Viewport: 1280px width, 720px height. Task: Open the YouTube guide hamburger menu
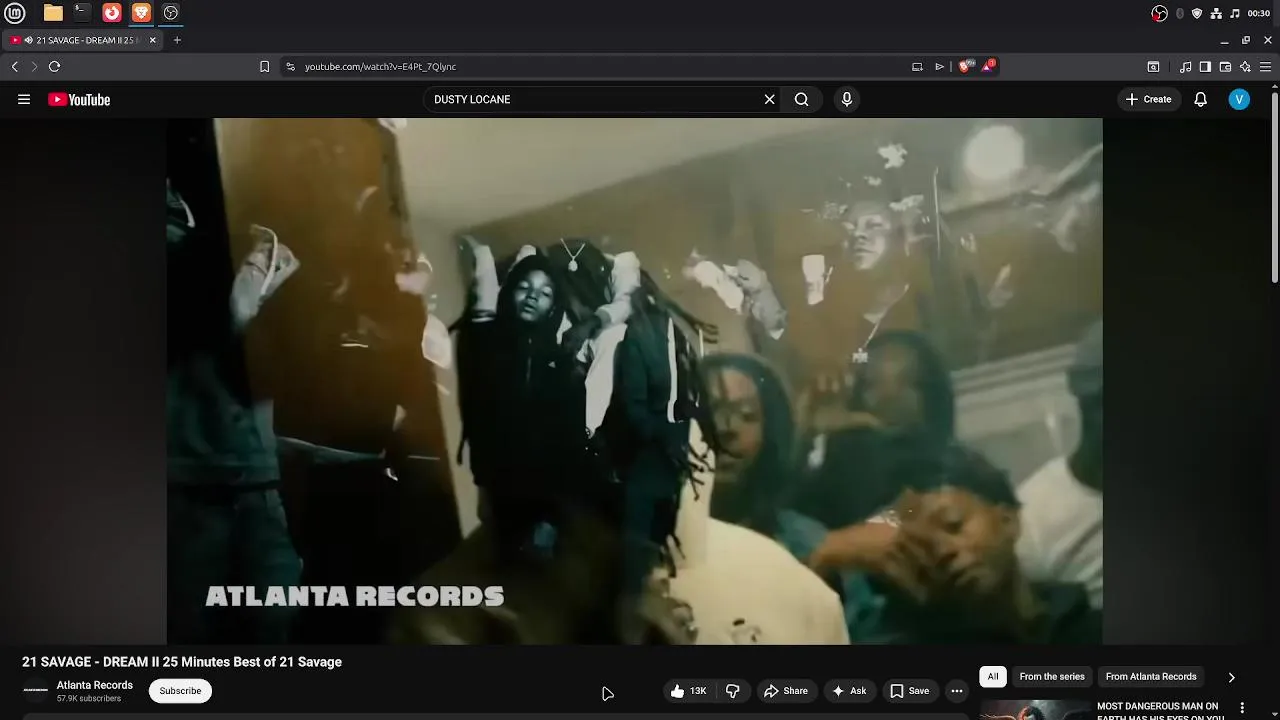point(24,99)
